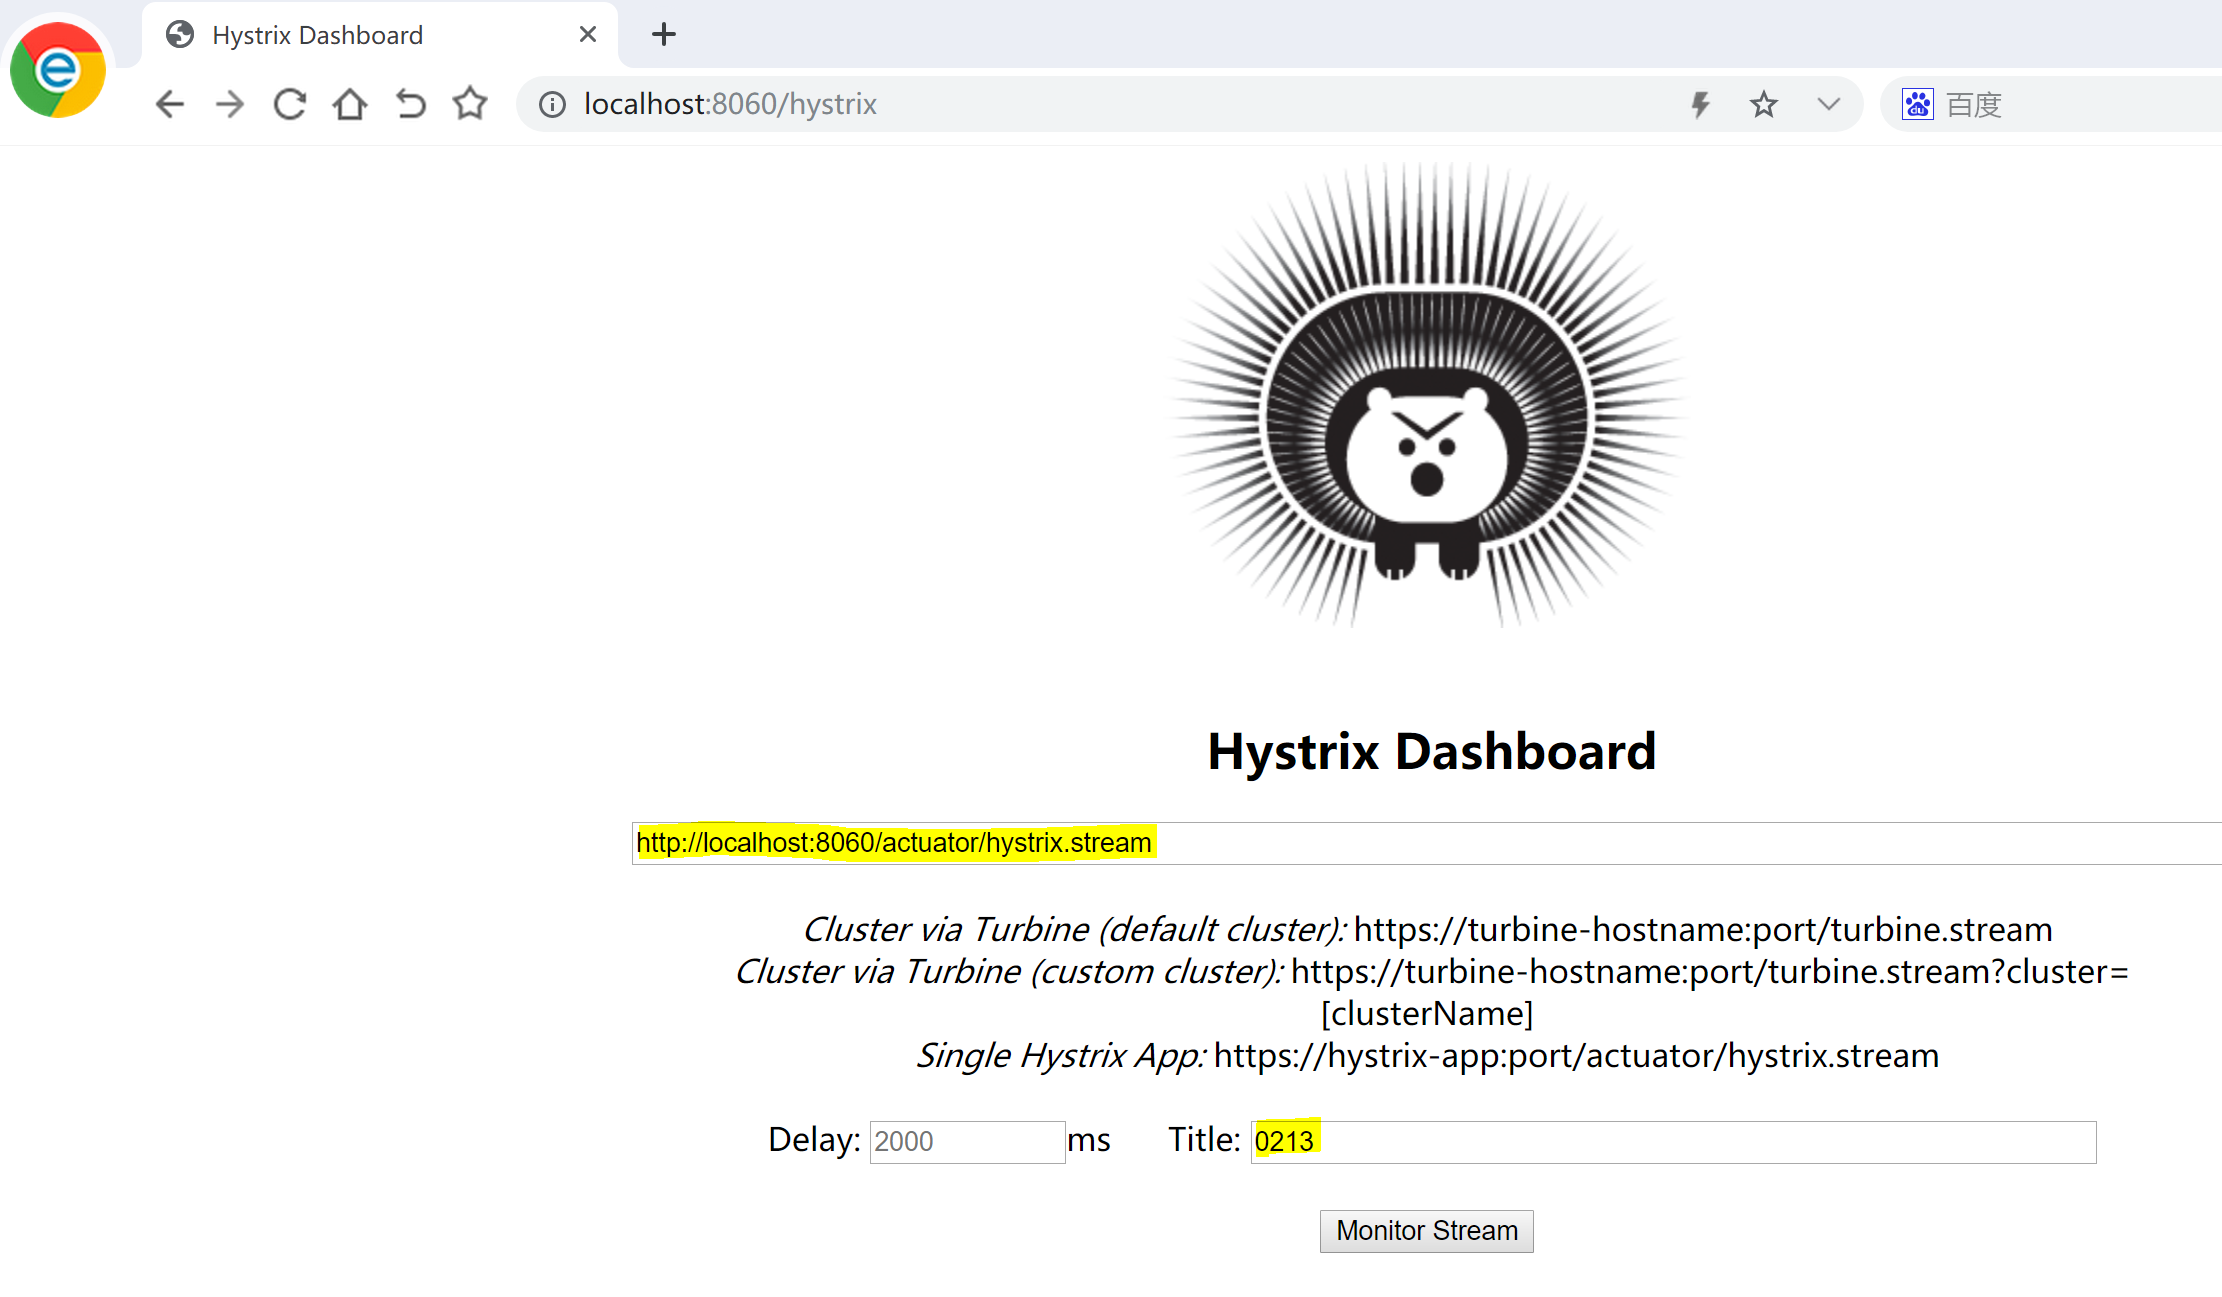Click the globe icon on the tab

[x=180, y=35]
